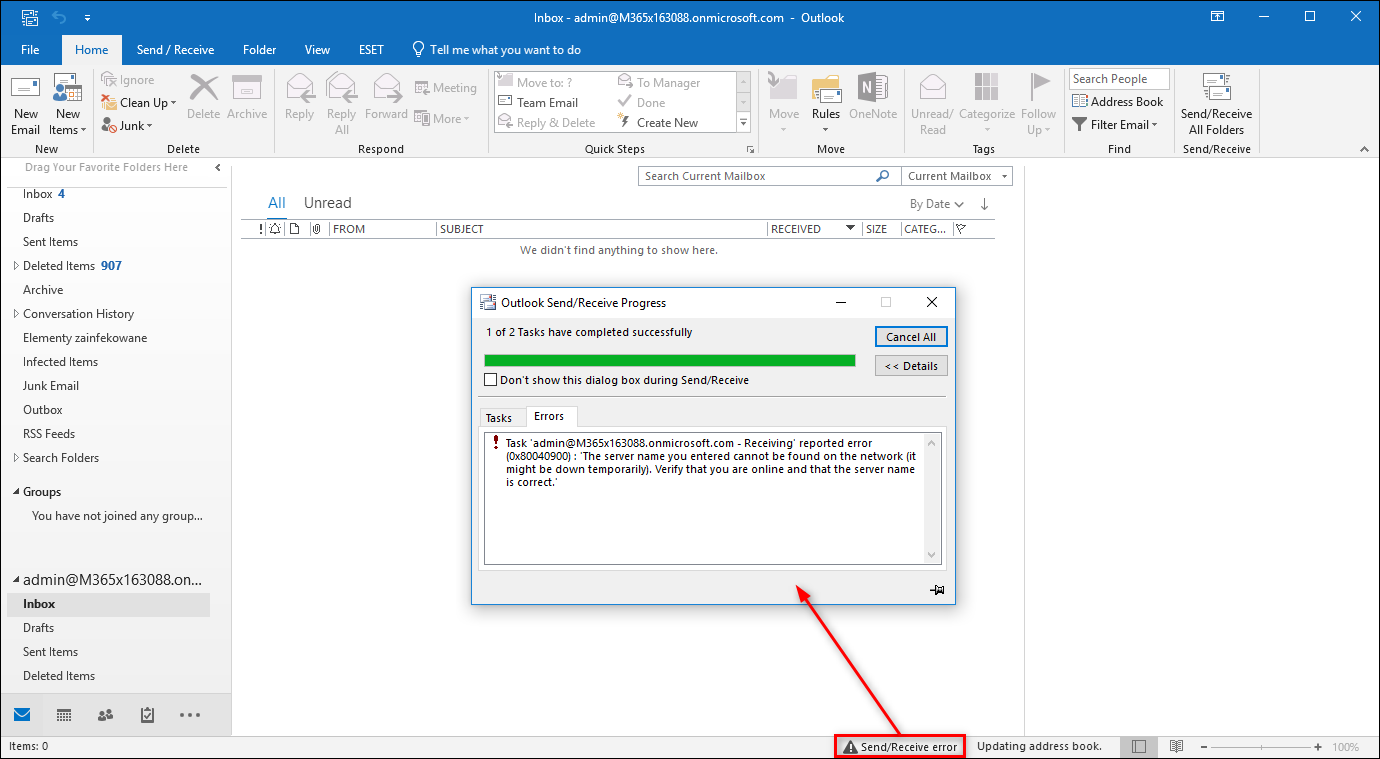Adjust the zoom slider in the status bar

pyautogui.click(x=1263, y=746)
